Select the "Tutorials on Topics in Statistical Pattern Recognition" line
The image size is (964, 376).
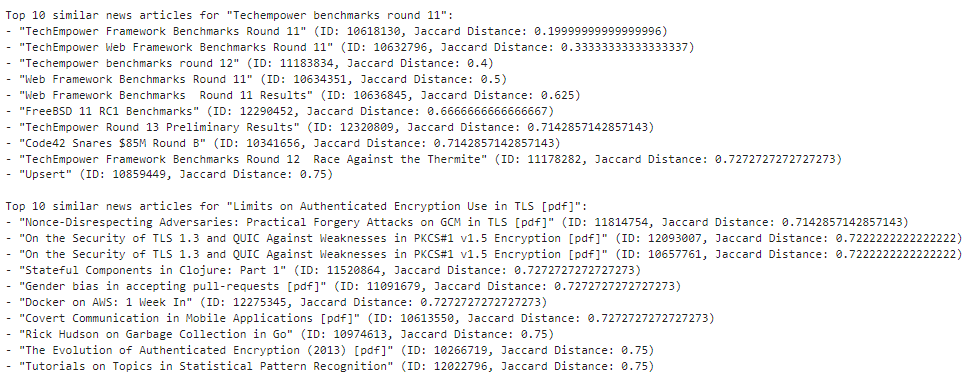pos(326,367)
